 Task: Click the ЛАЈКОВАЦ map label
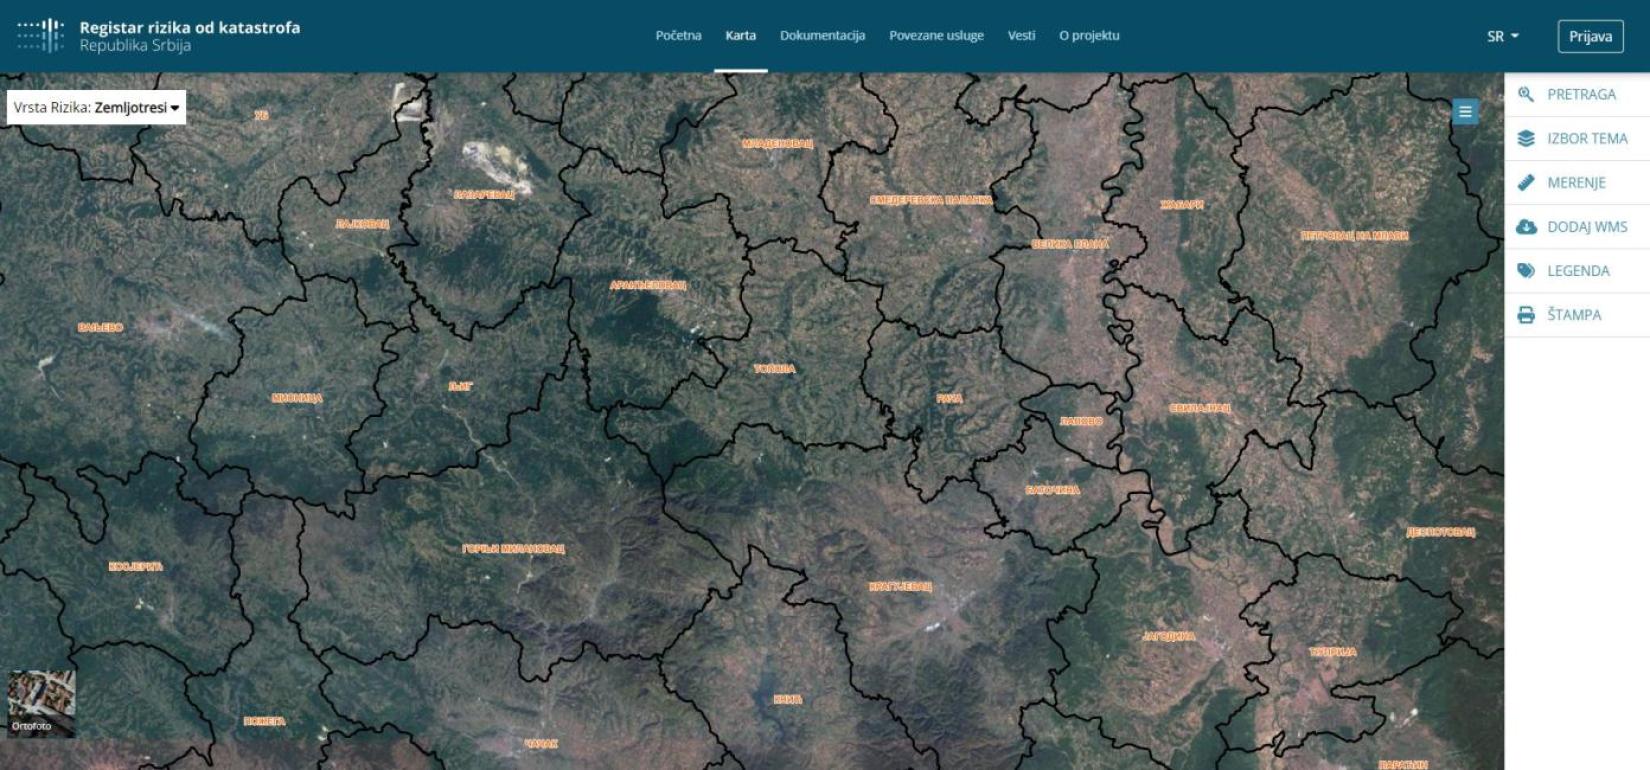click(x=362, y=224)
